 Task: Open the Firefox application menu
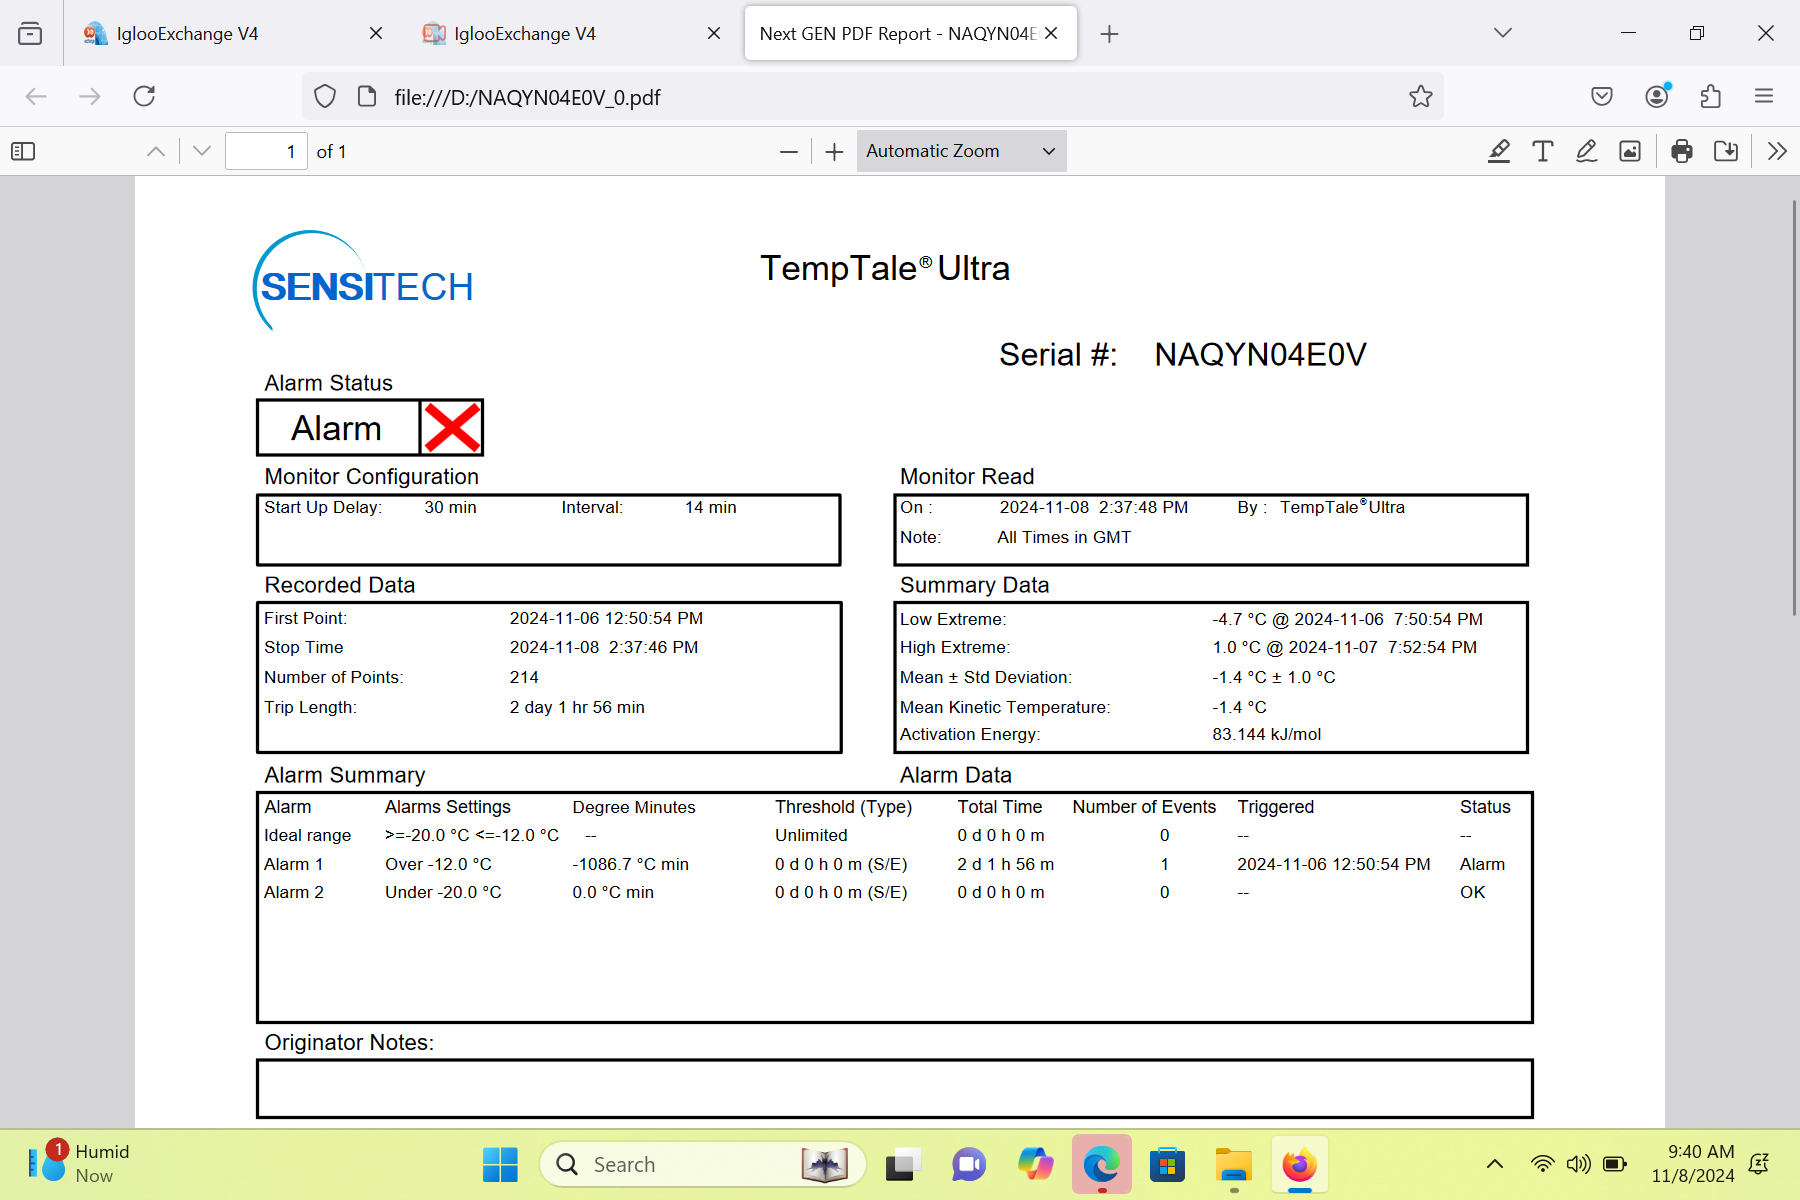point(1764,96)
